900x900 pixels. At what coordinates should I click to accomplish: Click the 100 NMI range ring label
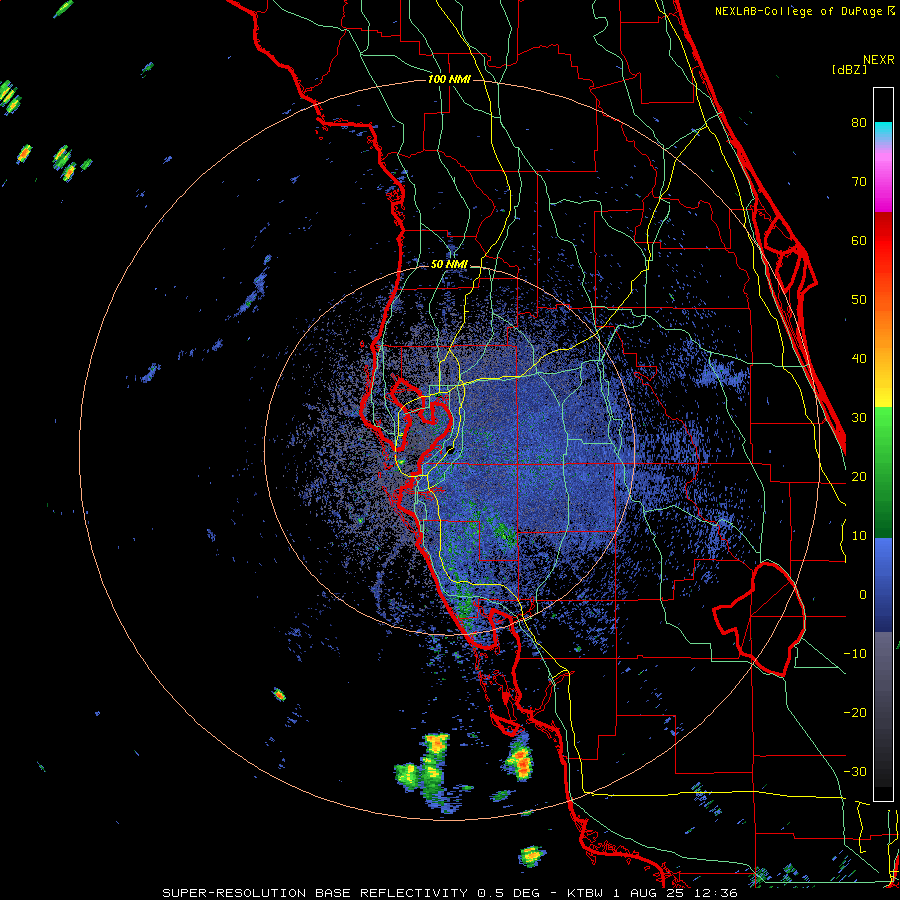pos(449,79)
